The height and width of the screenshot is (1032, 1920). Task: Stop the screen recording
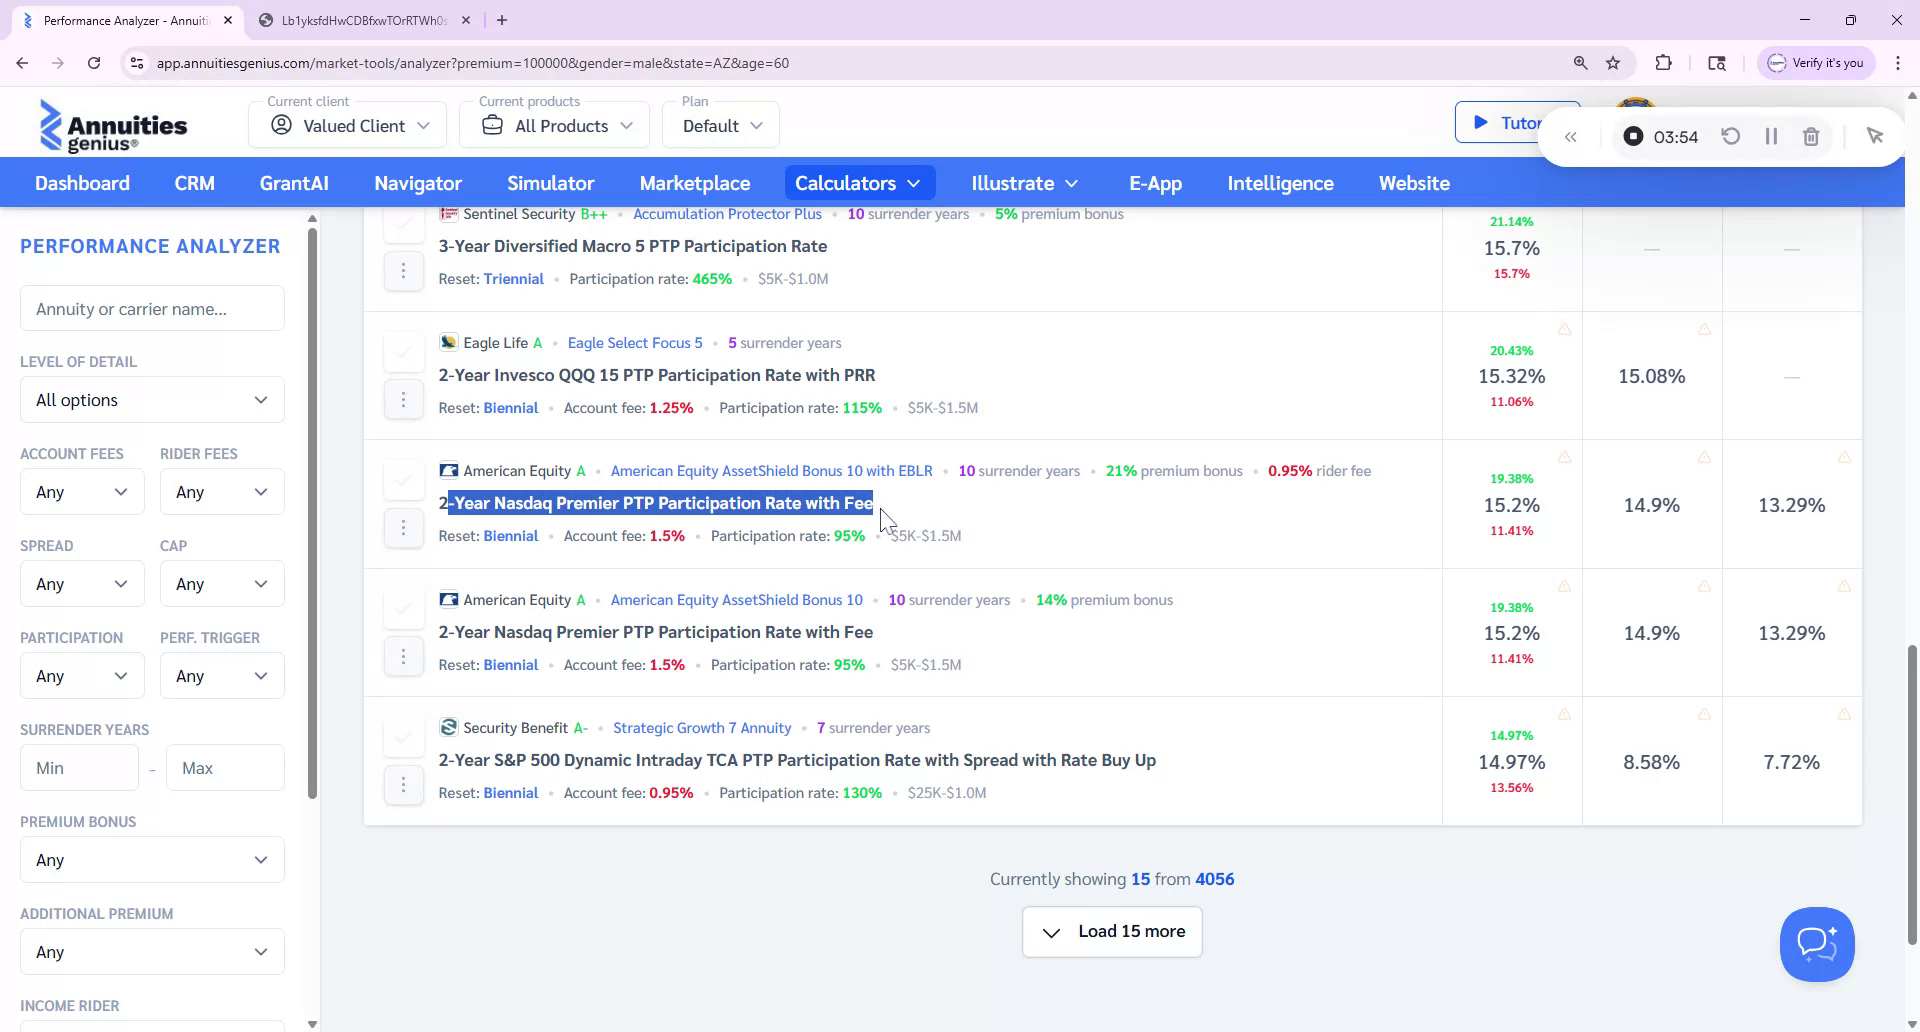point(1634,135)
